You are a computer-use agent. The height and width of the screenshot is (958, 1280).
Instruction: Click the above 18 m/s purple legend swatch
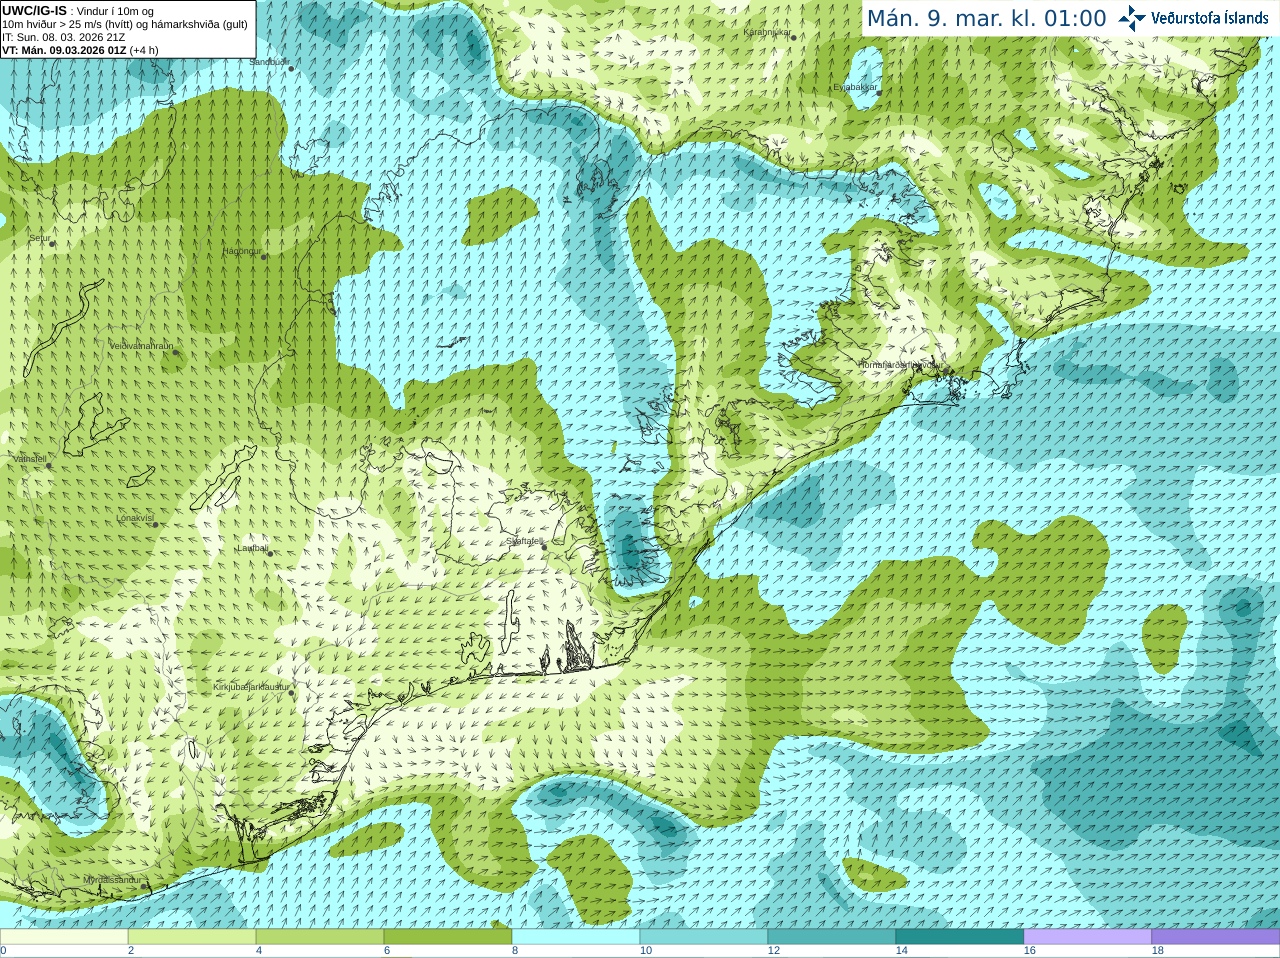point(1216,937)
